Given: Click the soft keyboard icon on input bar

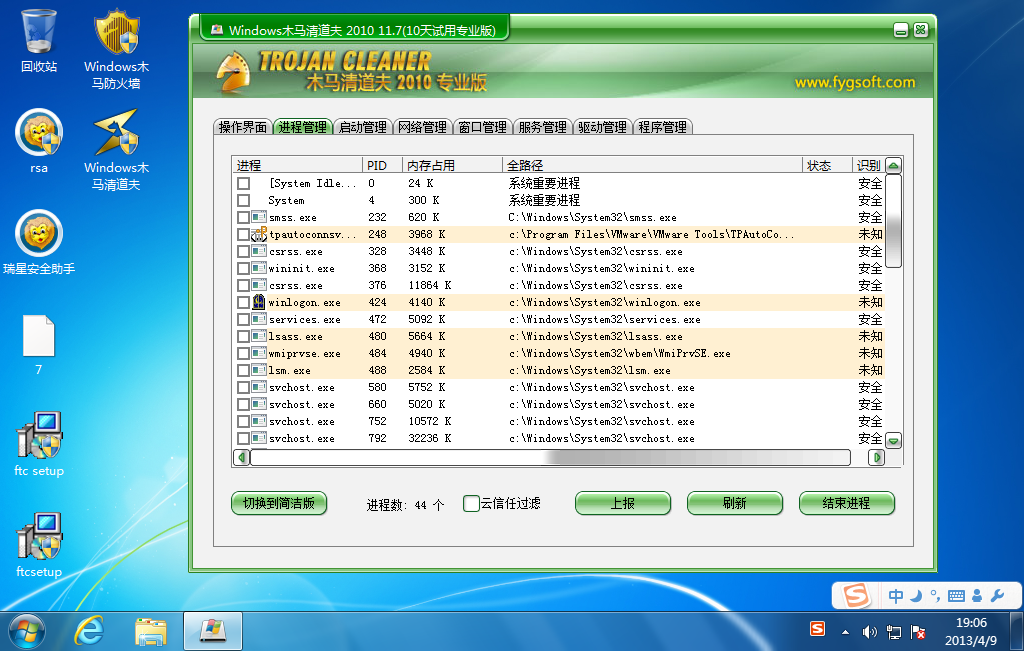Looking at the screenshot, I should click(956, 595).
